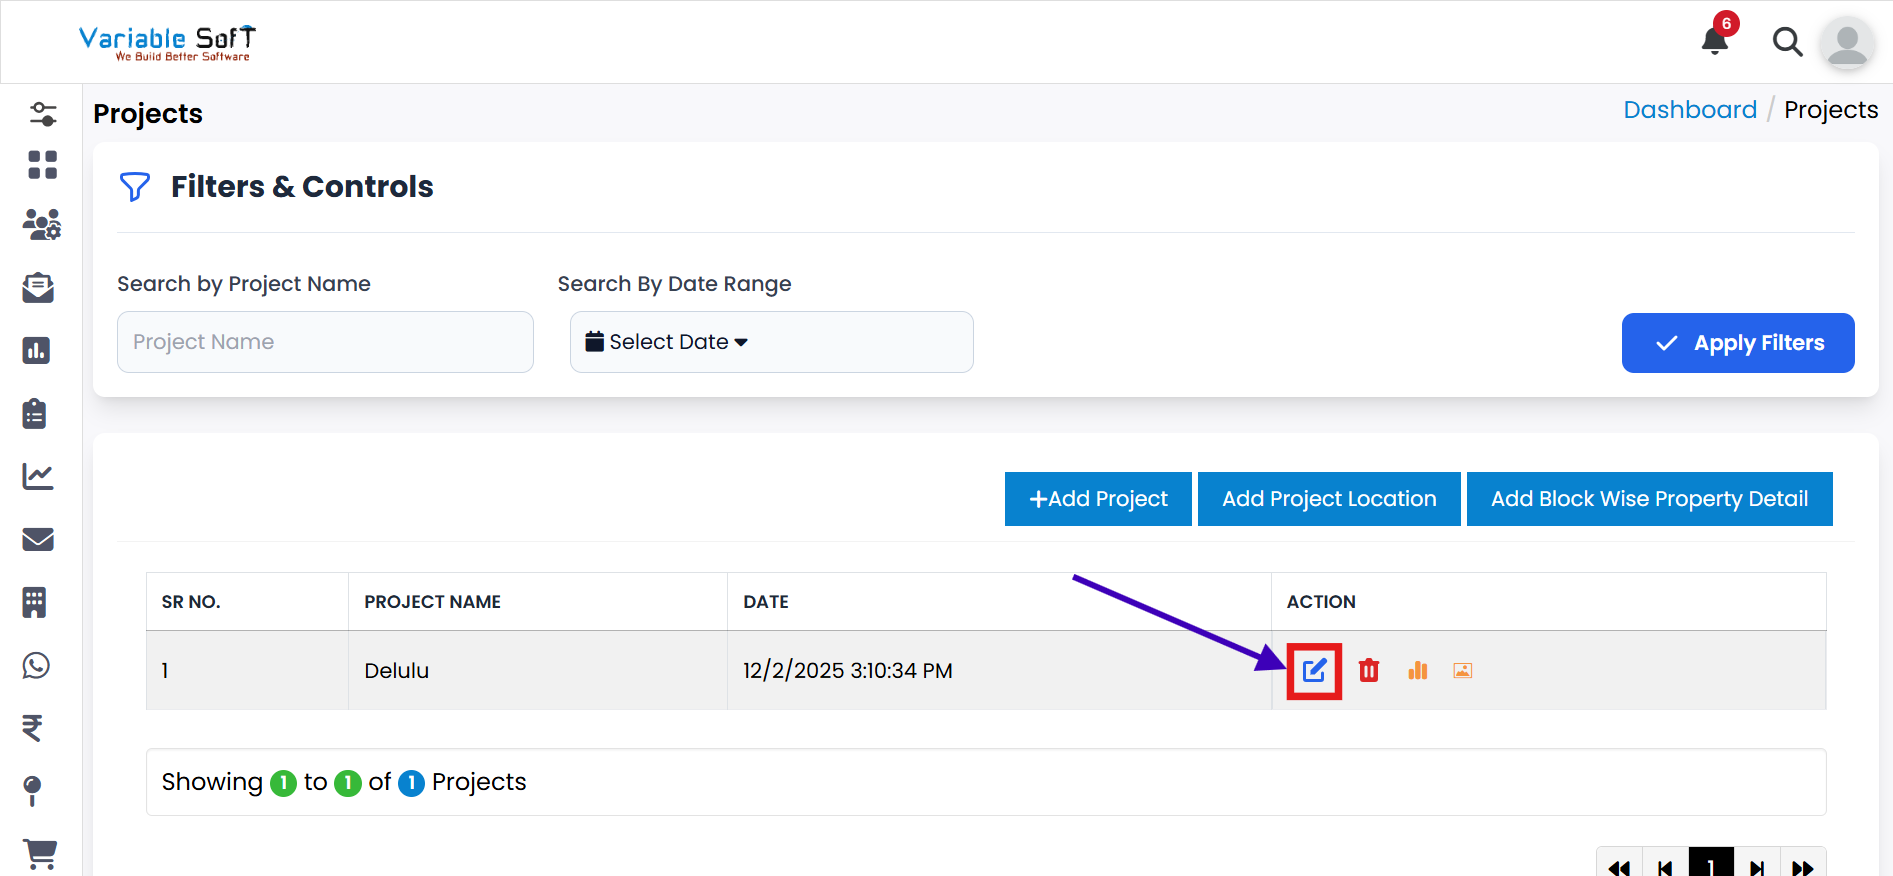Open notifications bell icon
This screenshot has height=876, width=1893.
pos(1715,41)
